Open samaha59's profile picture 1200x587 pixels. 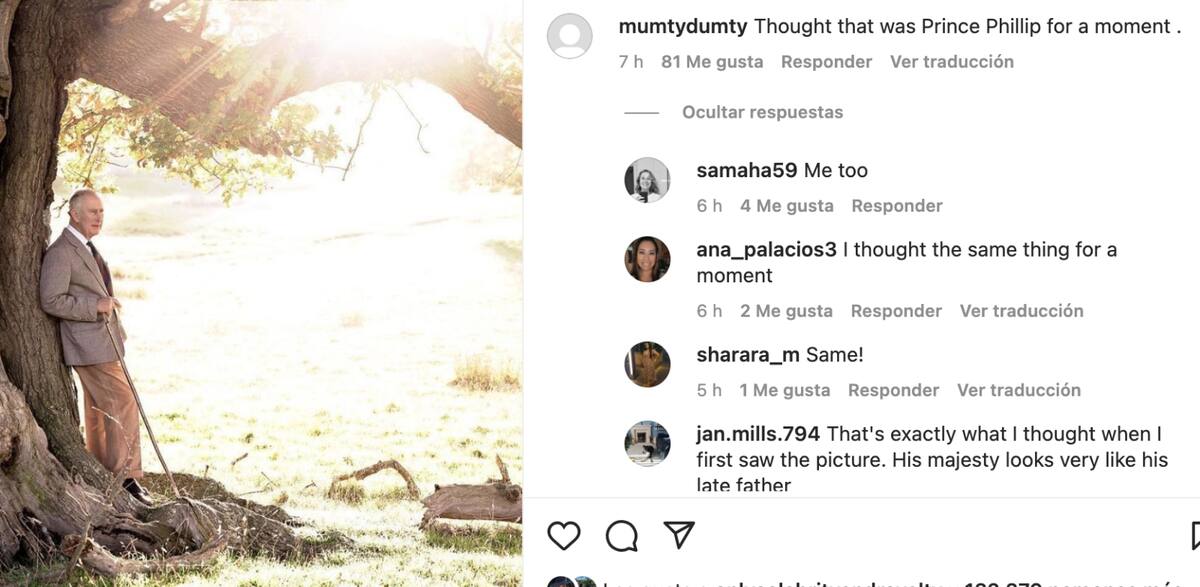(647, 180)
